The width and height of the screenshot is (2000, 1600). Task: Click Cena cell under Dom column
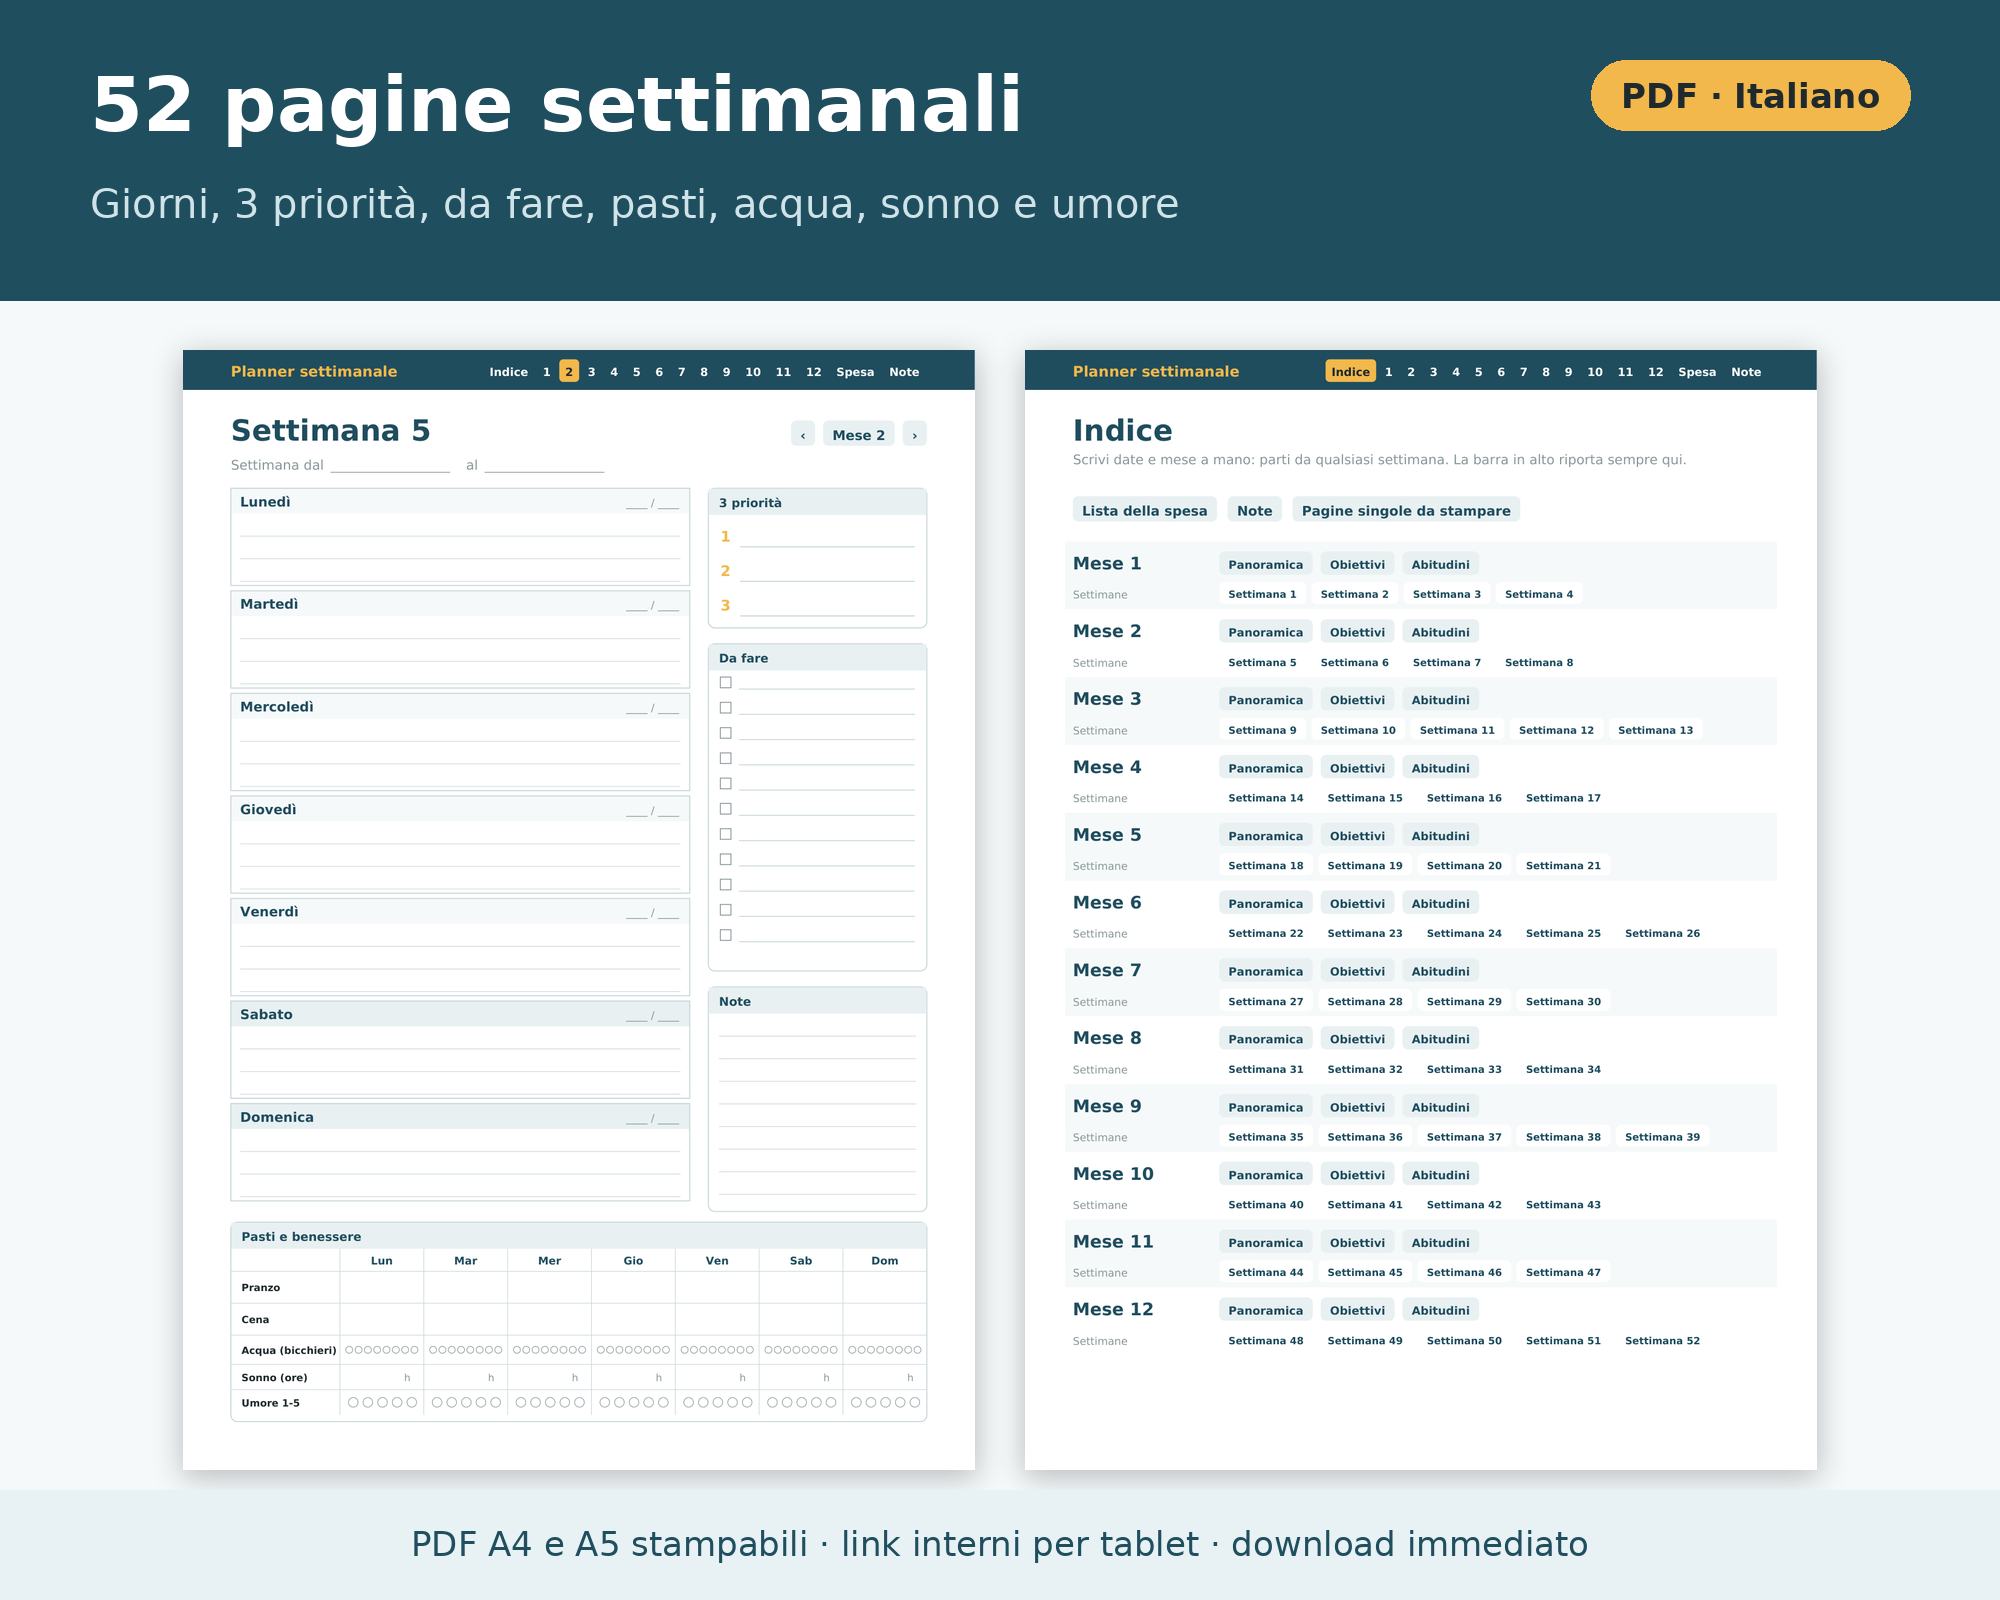point(884,1319)
